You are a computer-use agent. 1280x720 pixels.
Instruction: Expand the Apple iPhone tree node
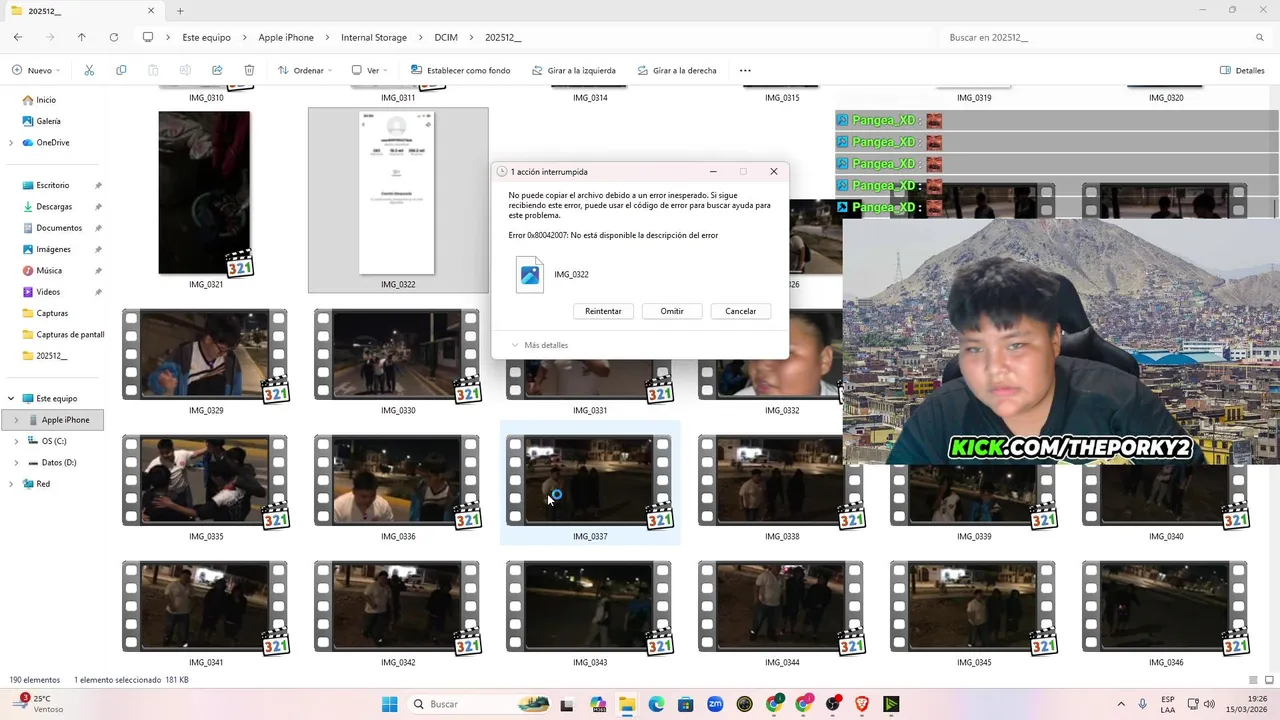click(16, 420)
